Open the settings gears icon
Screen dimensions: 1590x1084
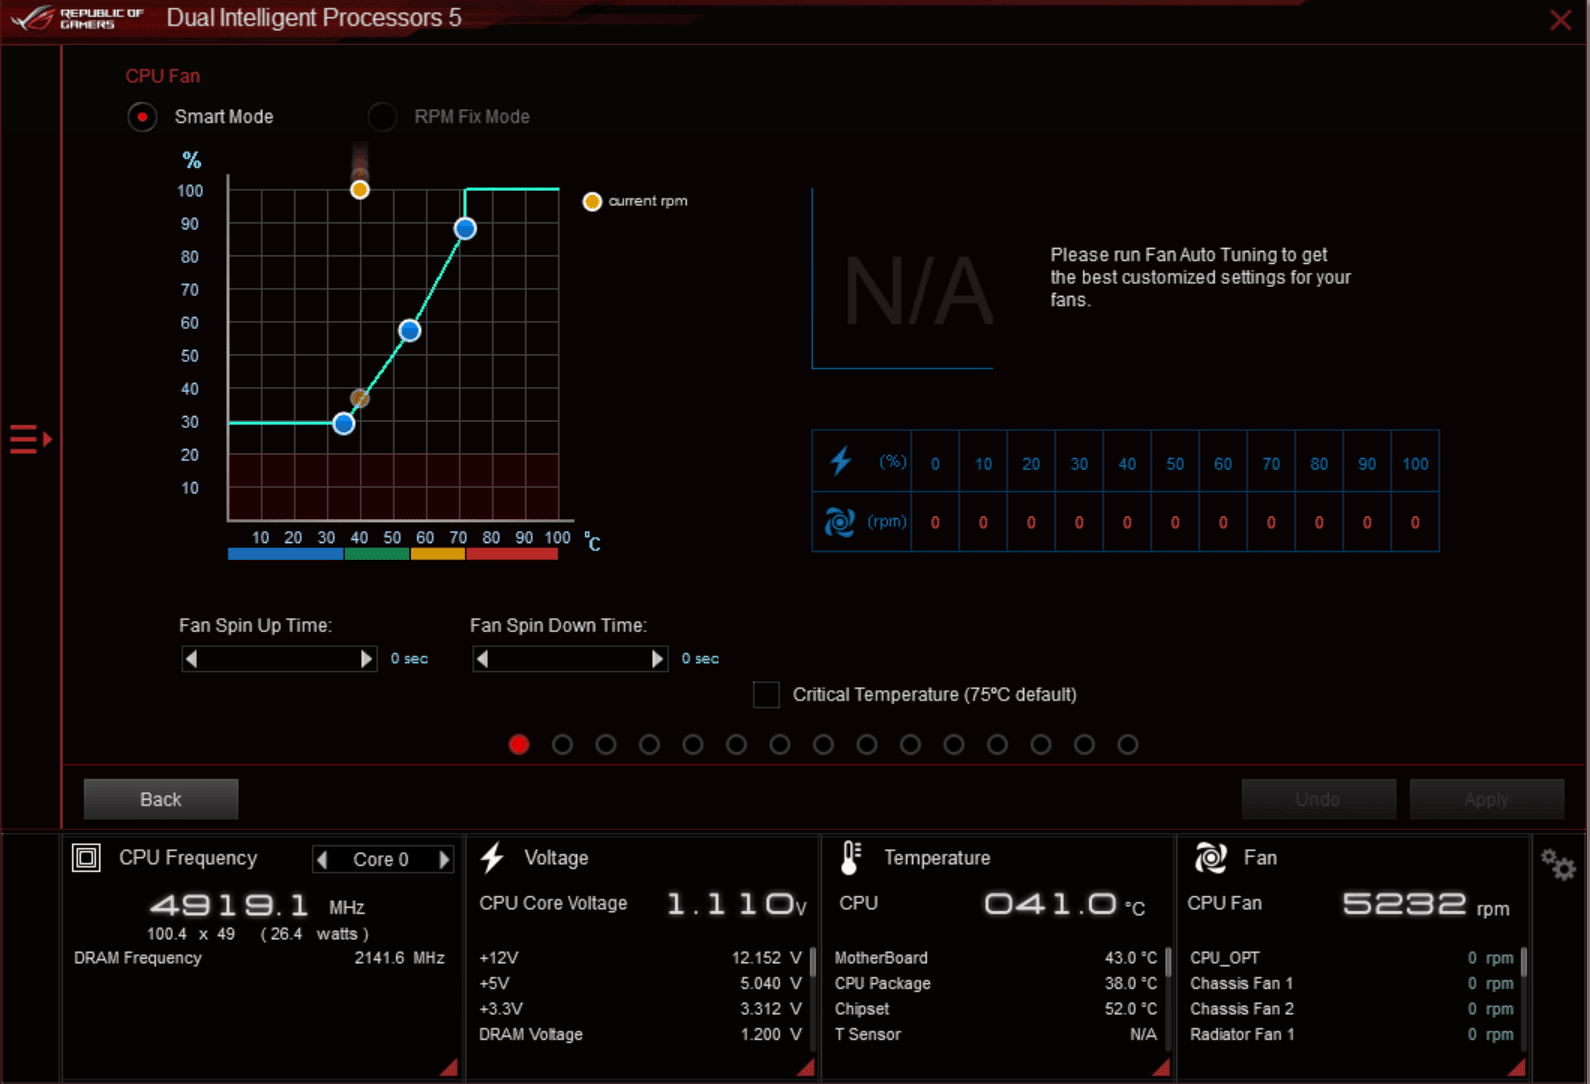(x=1558, y=864)
